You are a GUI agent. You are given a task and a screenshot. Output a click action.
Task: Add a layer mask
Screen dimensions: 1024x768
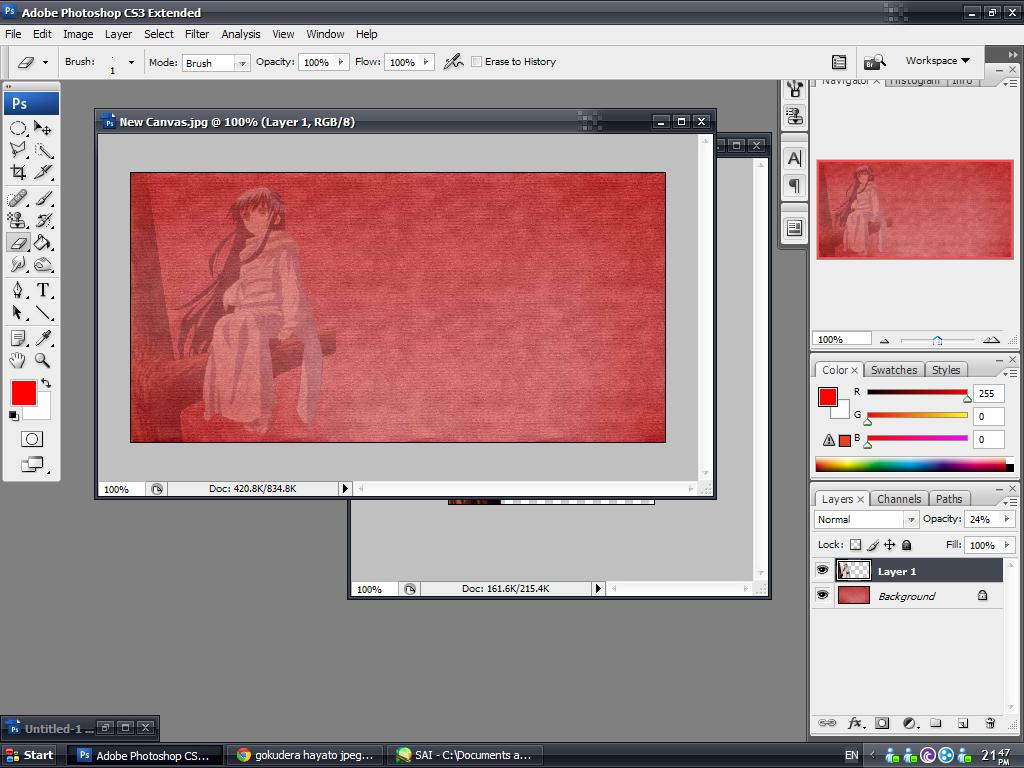(882, 723)
